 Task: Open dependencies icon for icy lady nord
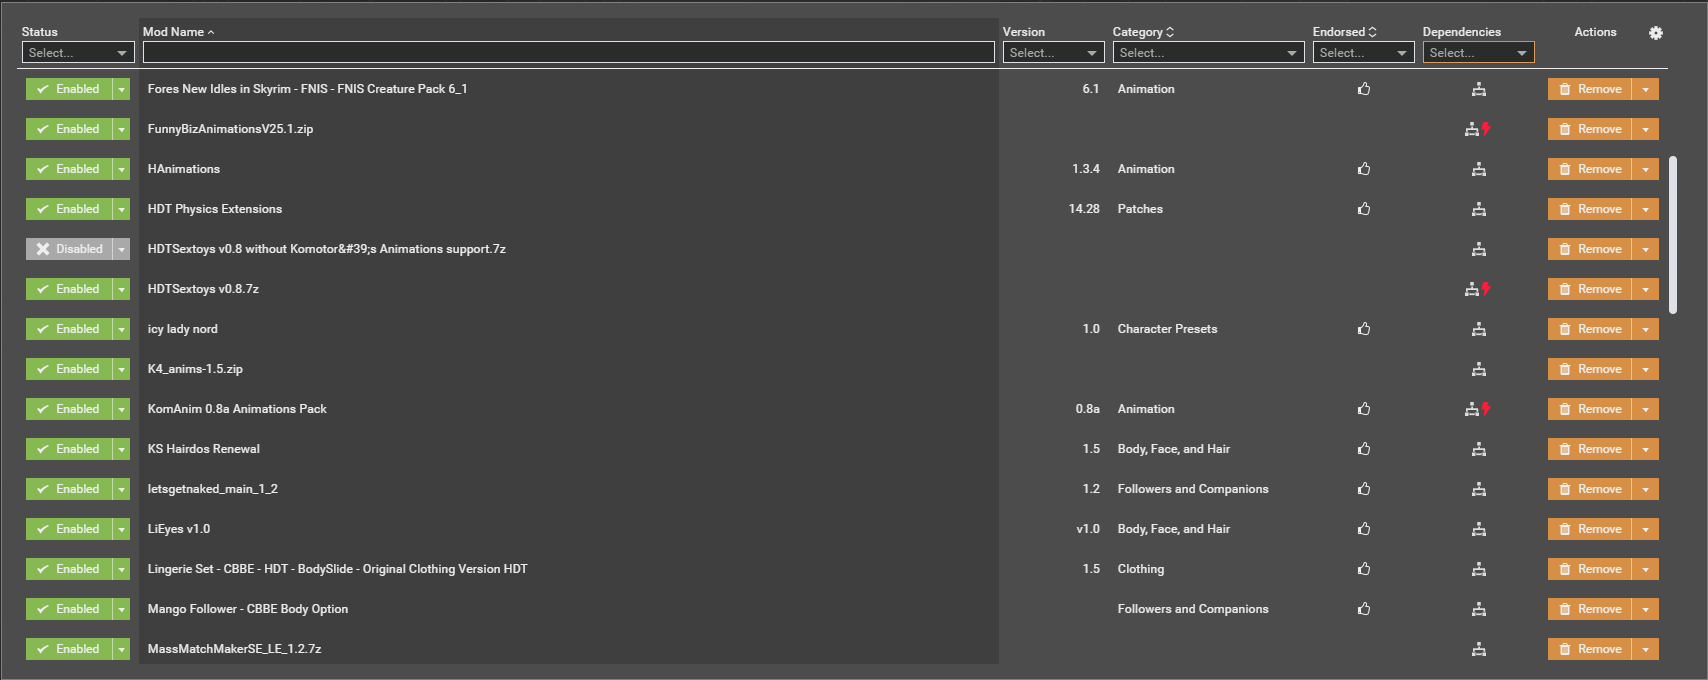point(1479,329)
